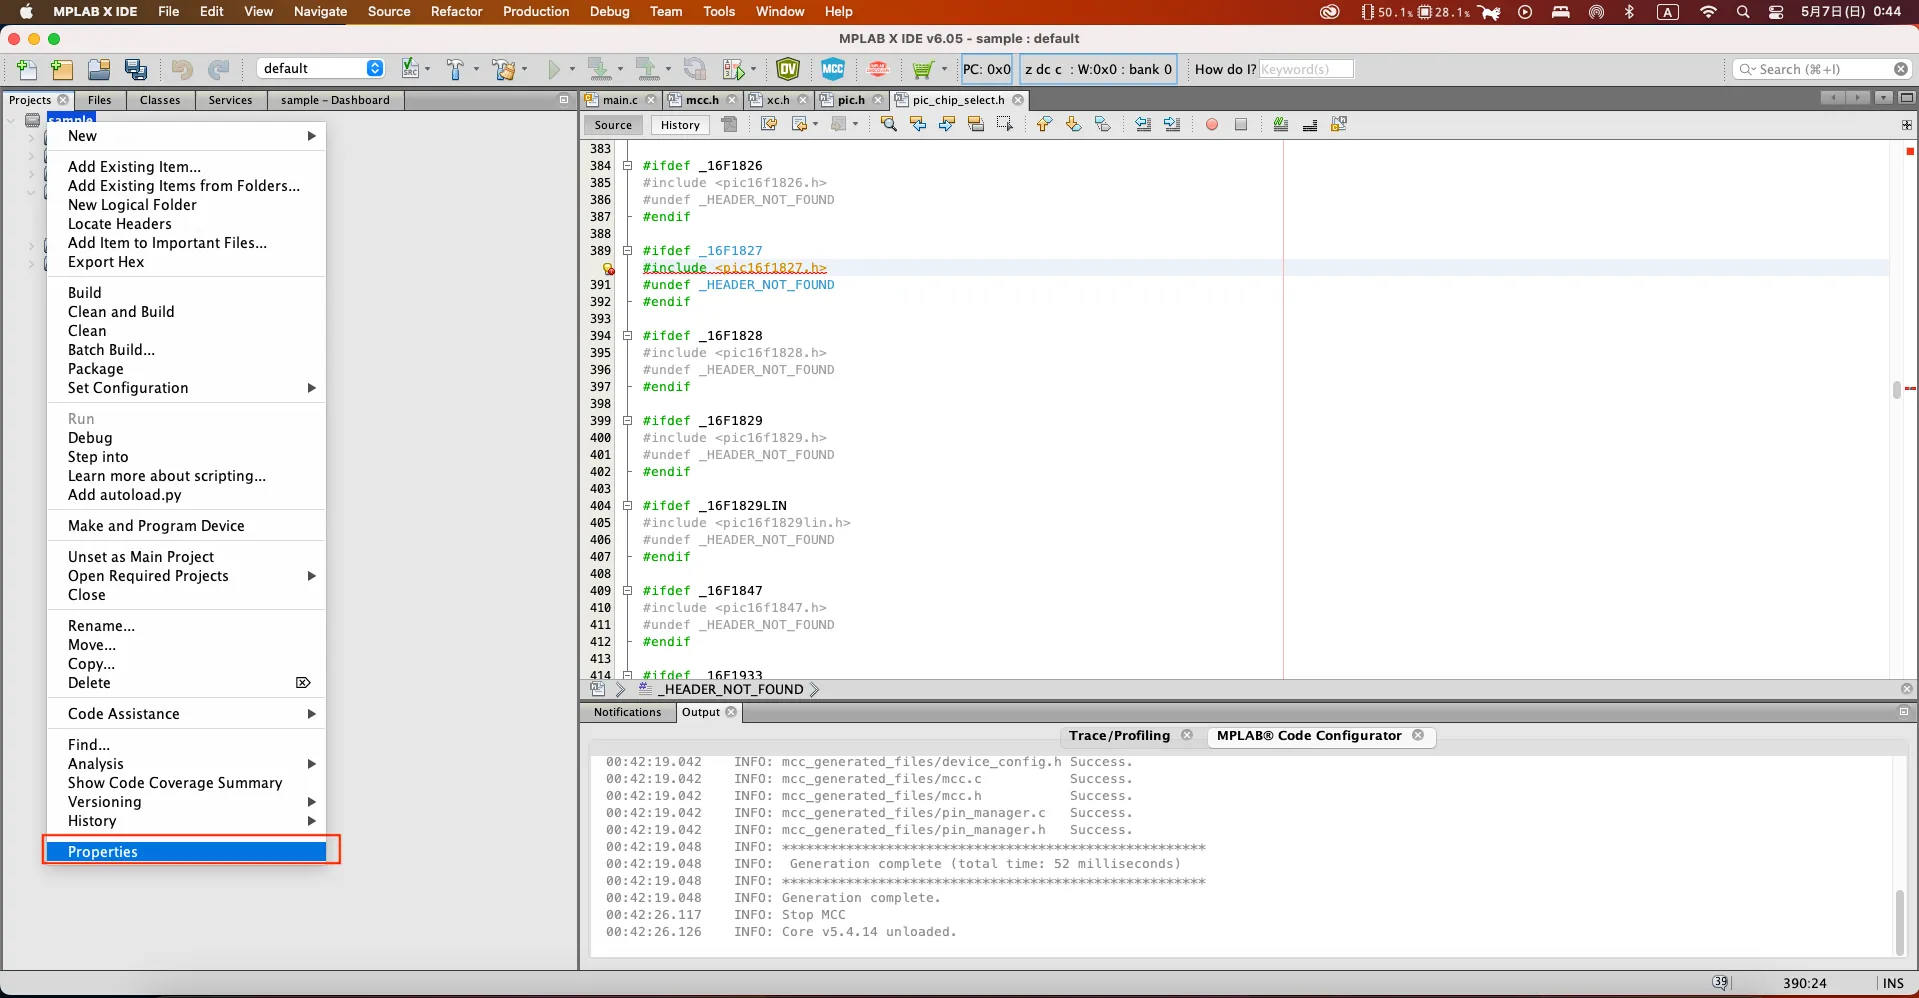This screenshot has height=998, width=1919.
Task: Open macOS Spotlight search icon
Action: [x=1743, y=12]
